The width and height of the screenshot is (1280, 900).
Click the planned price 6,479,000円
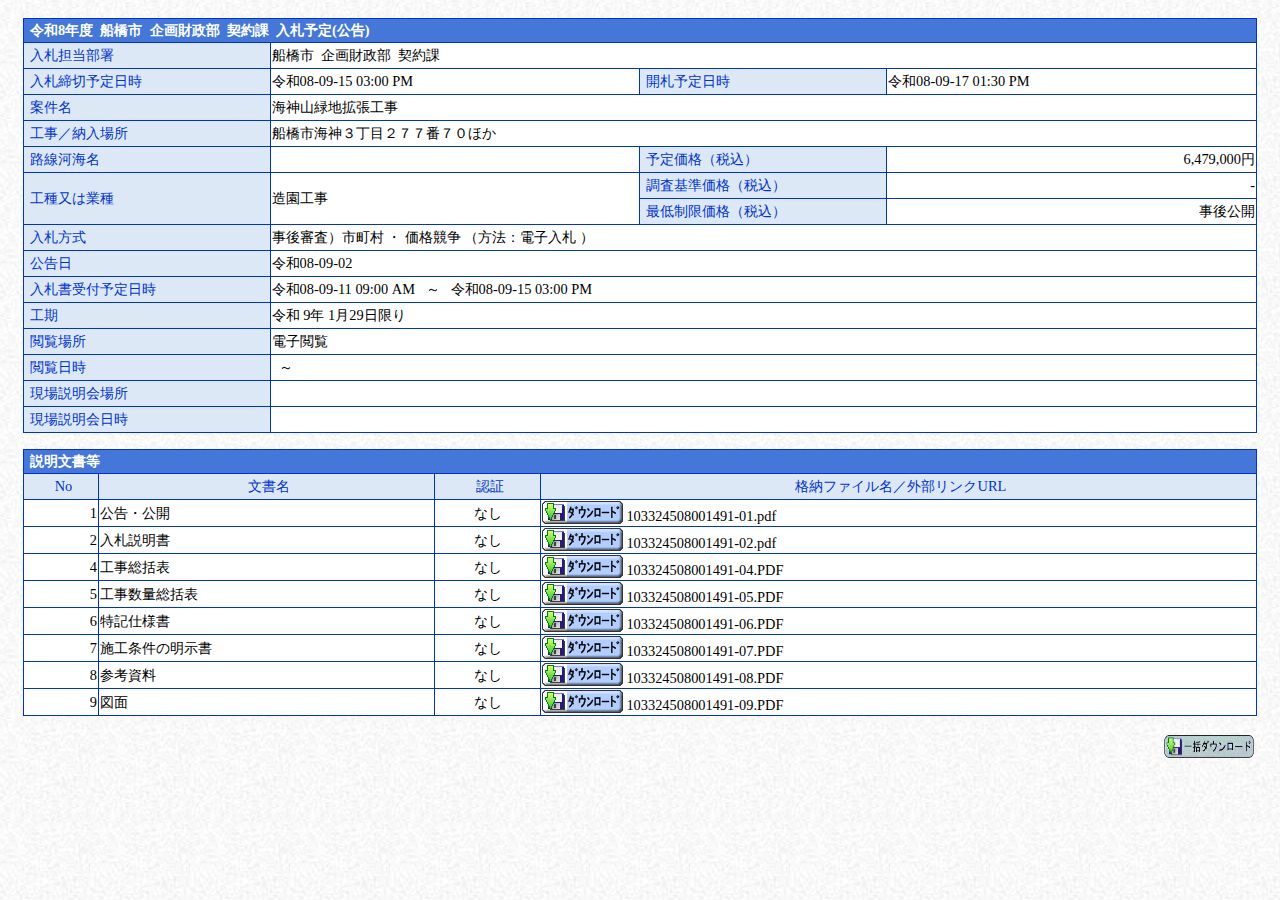point(1218,159)
